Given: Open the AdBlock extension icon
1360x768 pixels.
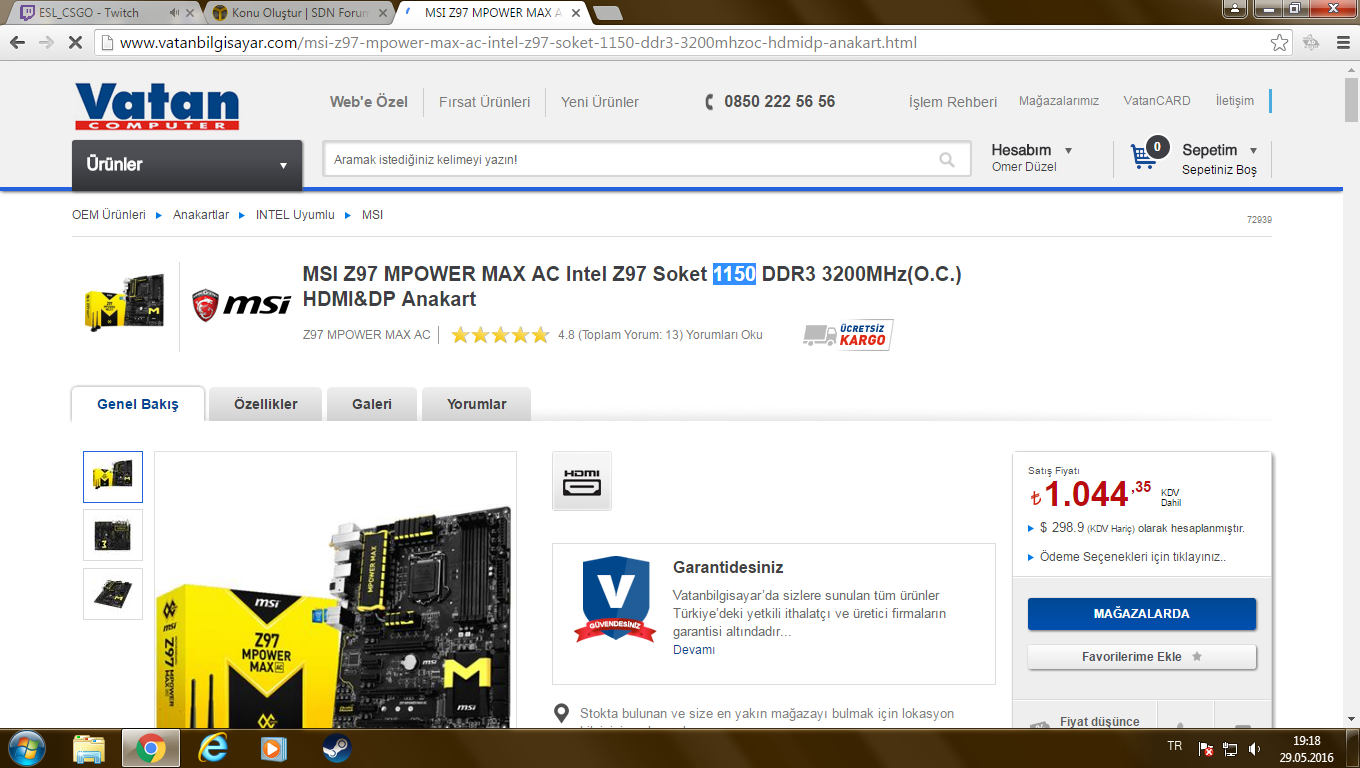Looking at the screenshot, I should 1311,43.
